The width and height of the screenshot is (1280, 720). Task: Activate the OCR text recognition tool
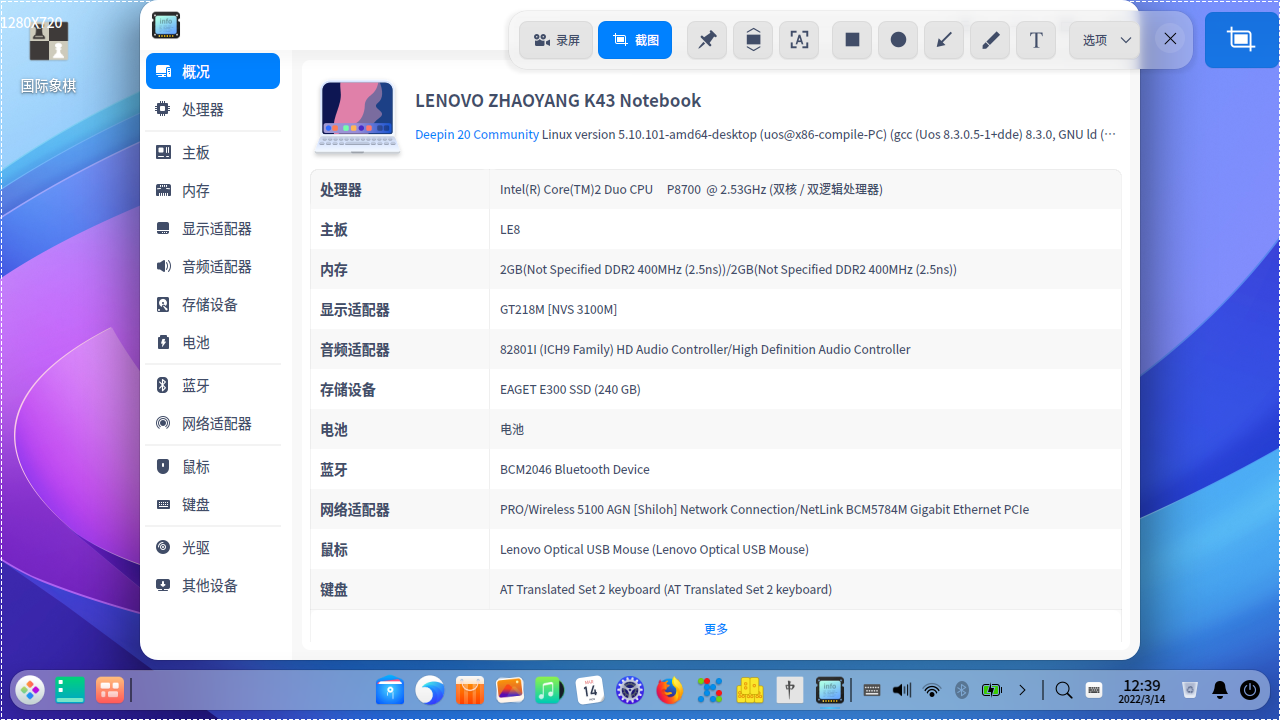tap(799, 39)
